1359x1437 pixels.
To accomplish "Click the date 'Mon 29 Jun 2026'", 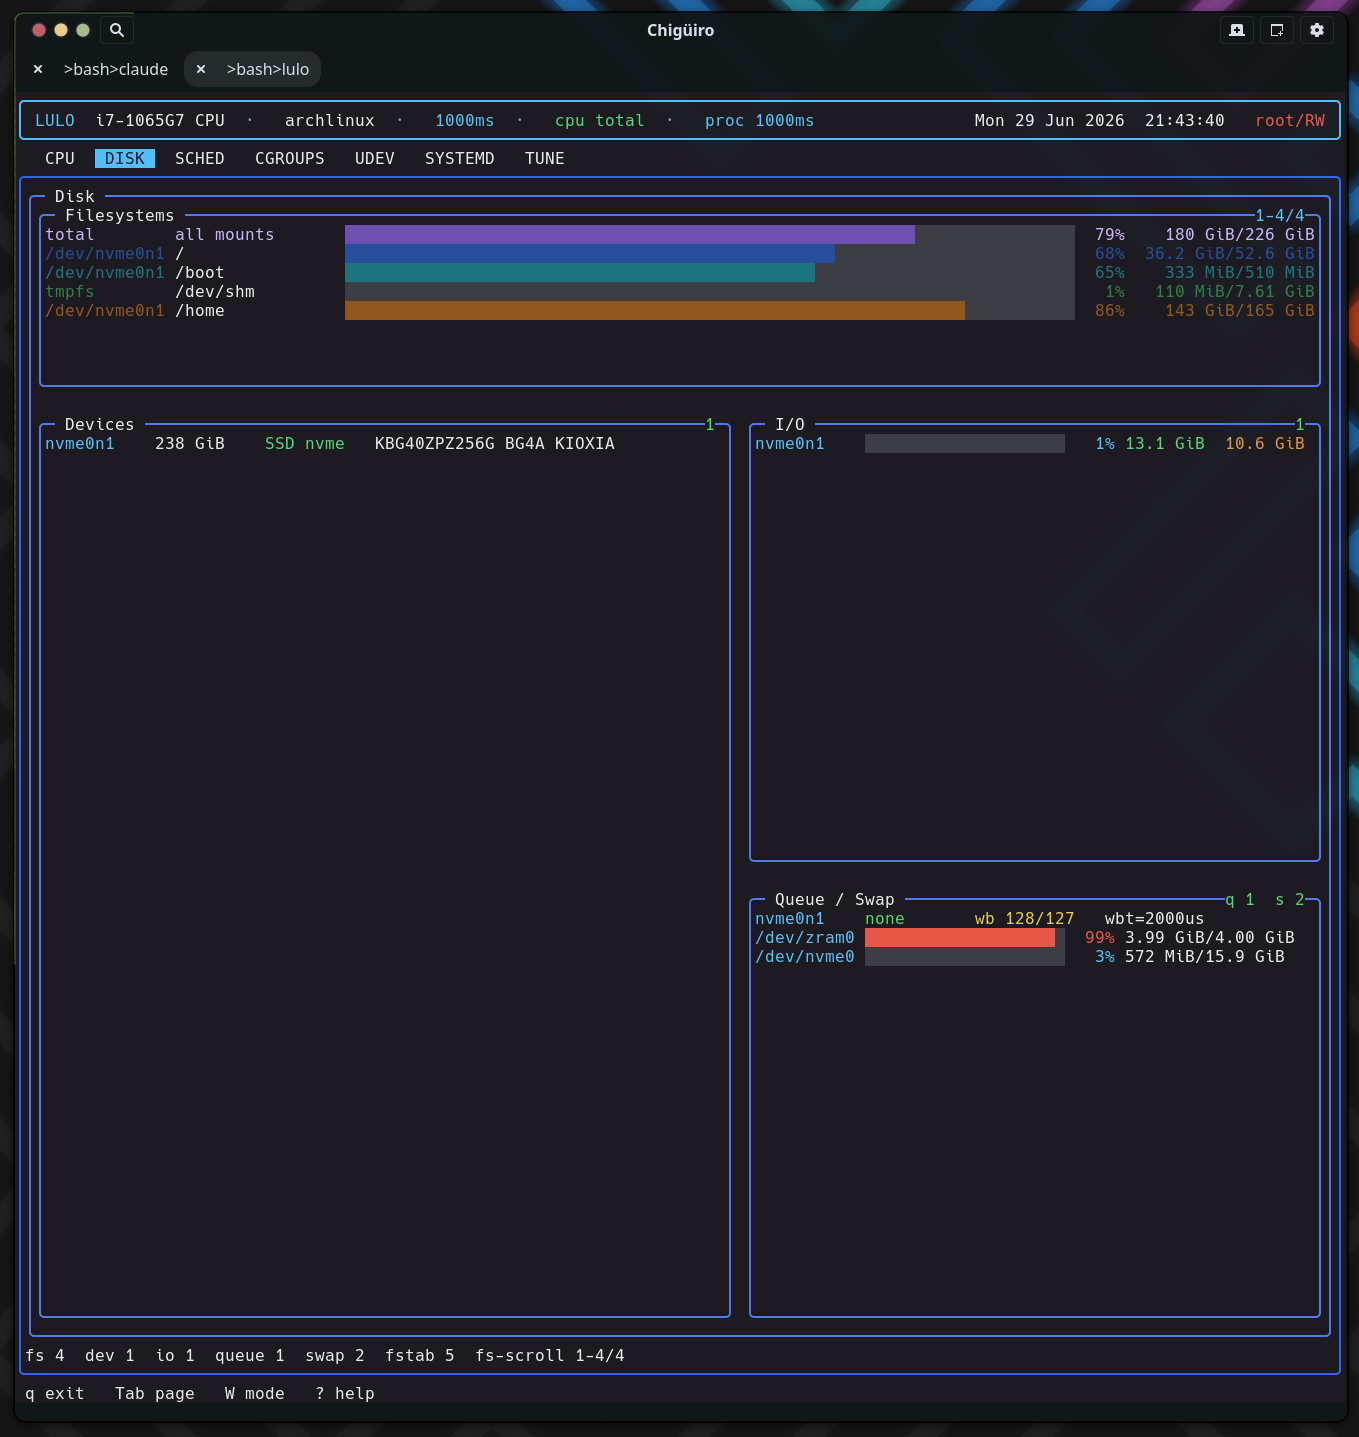I will [x=1050, y=120].
